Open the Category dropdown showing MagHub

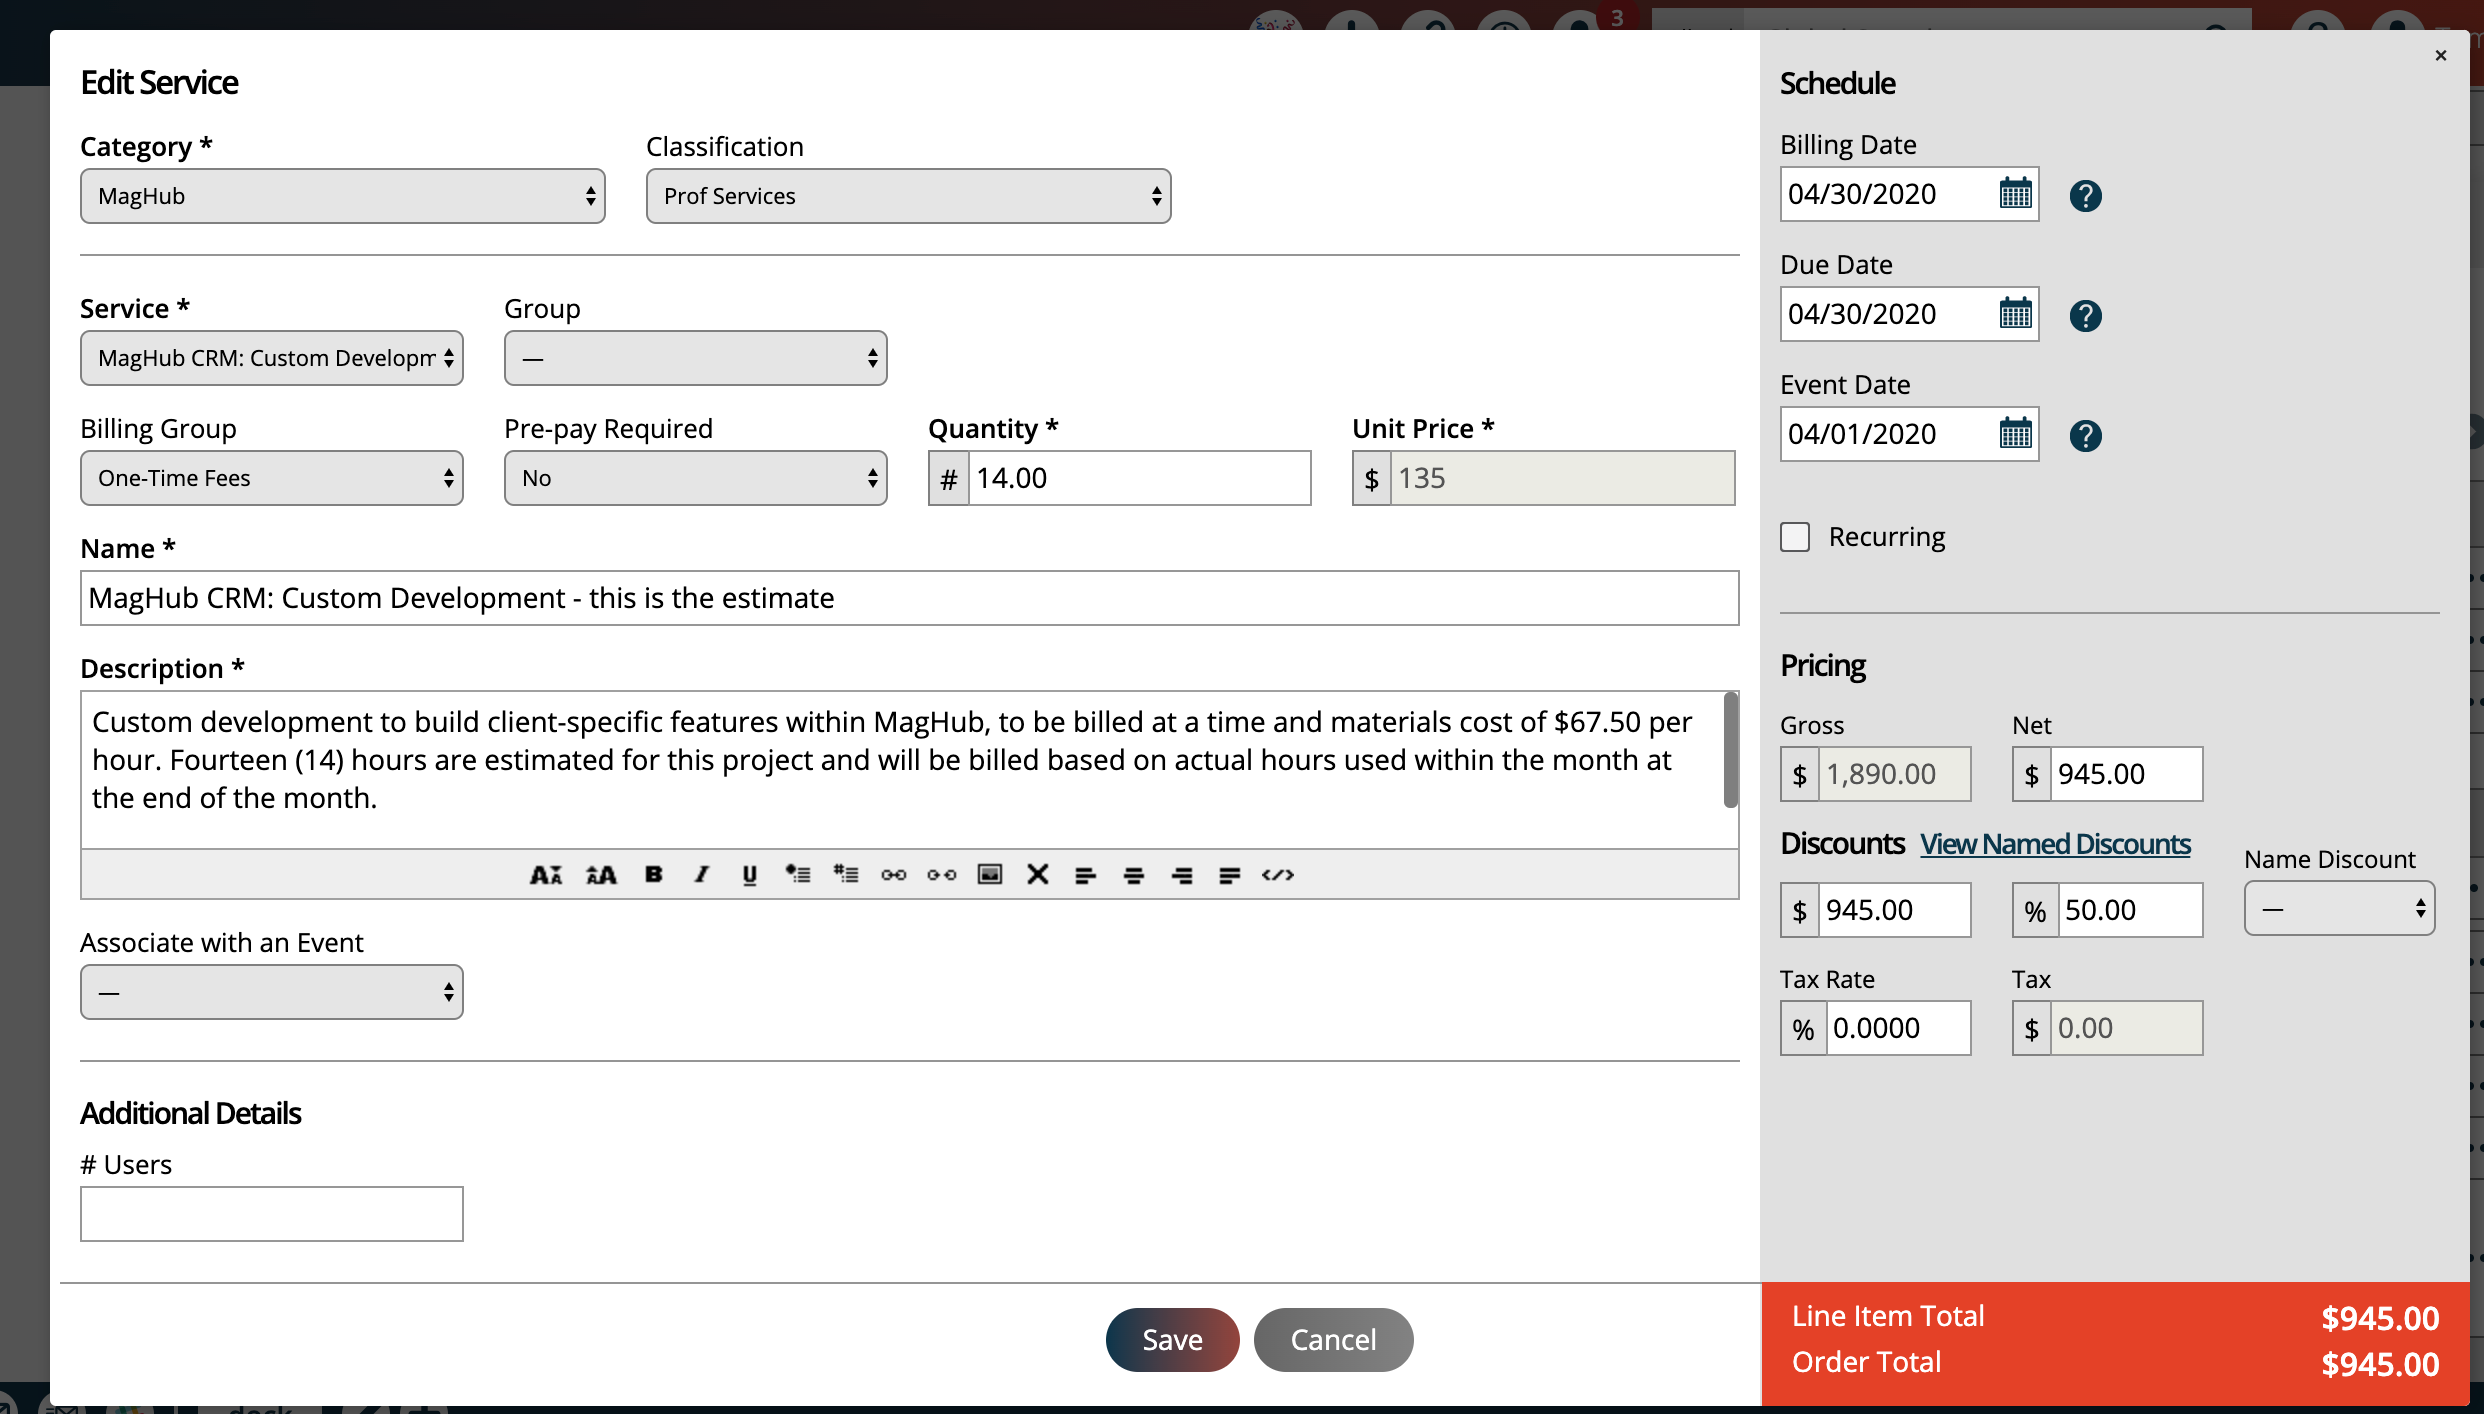(343, 196)
